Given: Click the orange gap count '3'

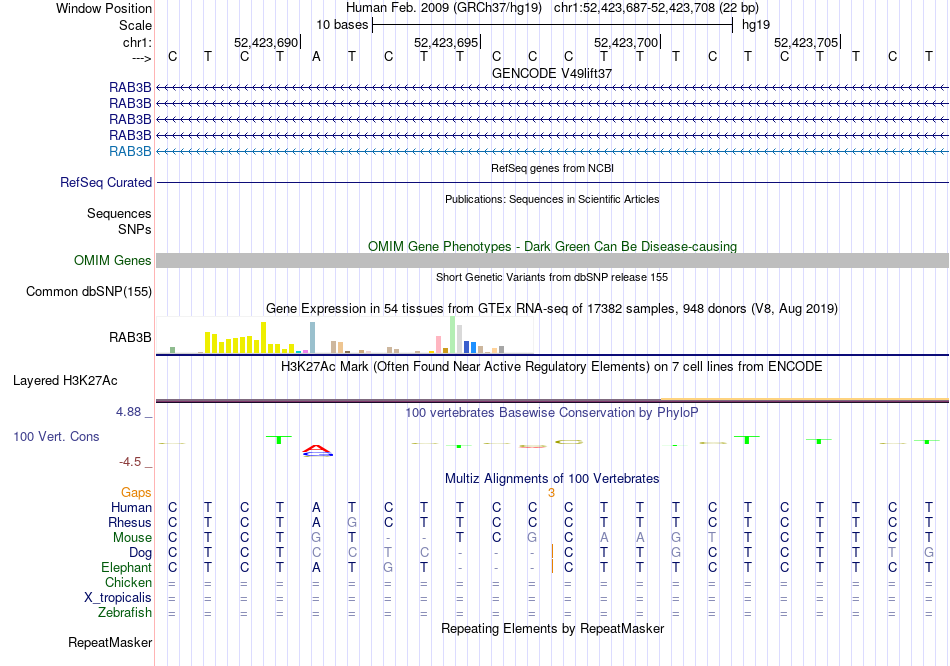Looking at the screenshot, I should click(551, 493).
